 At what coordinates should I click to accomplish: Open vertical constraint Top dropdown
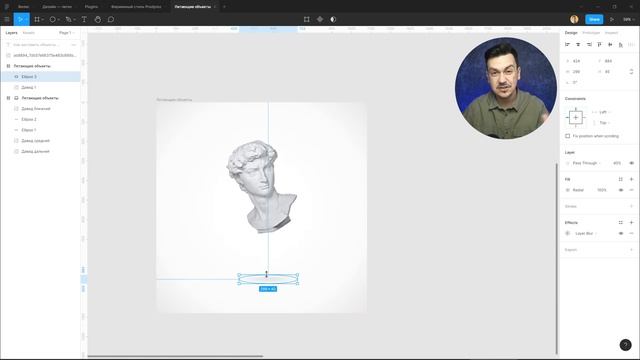tap(604, 122)
